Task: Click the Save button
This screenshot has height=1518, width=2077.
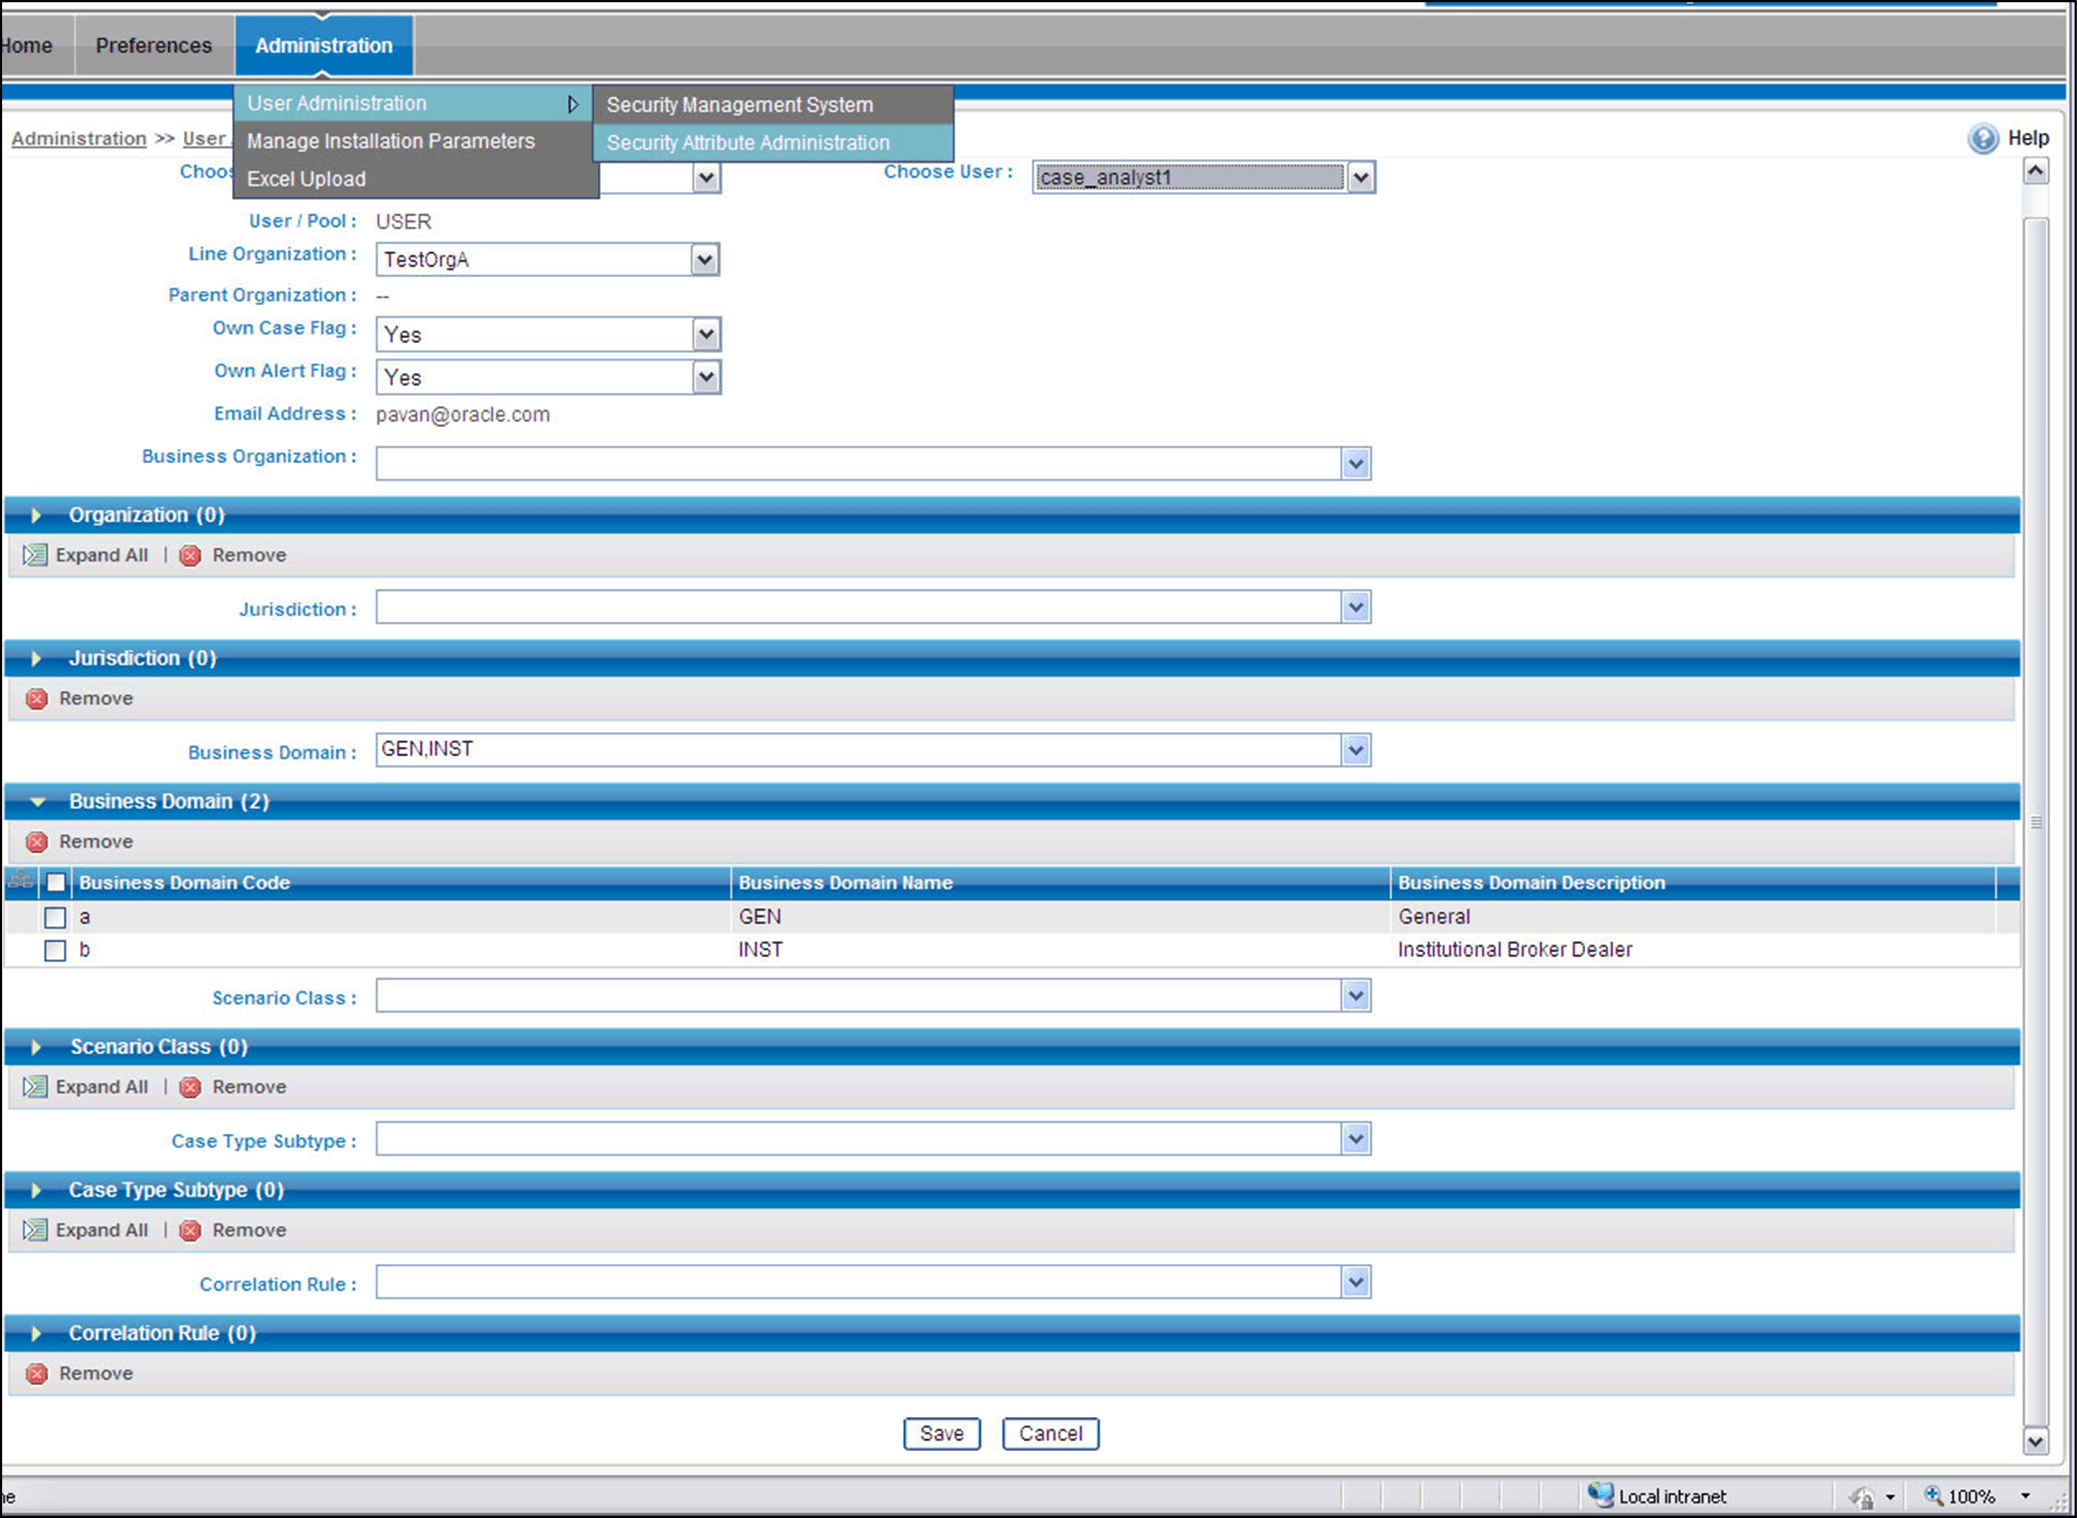Action: [x=941, y=1433]
